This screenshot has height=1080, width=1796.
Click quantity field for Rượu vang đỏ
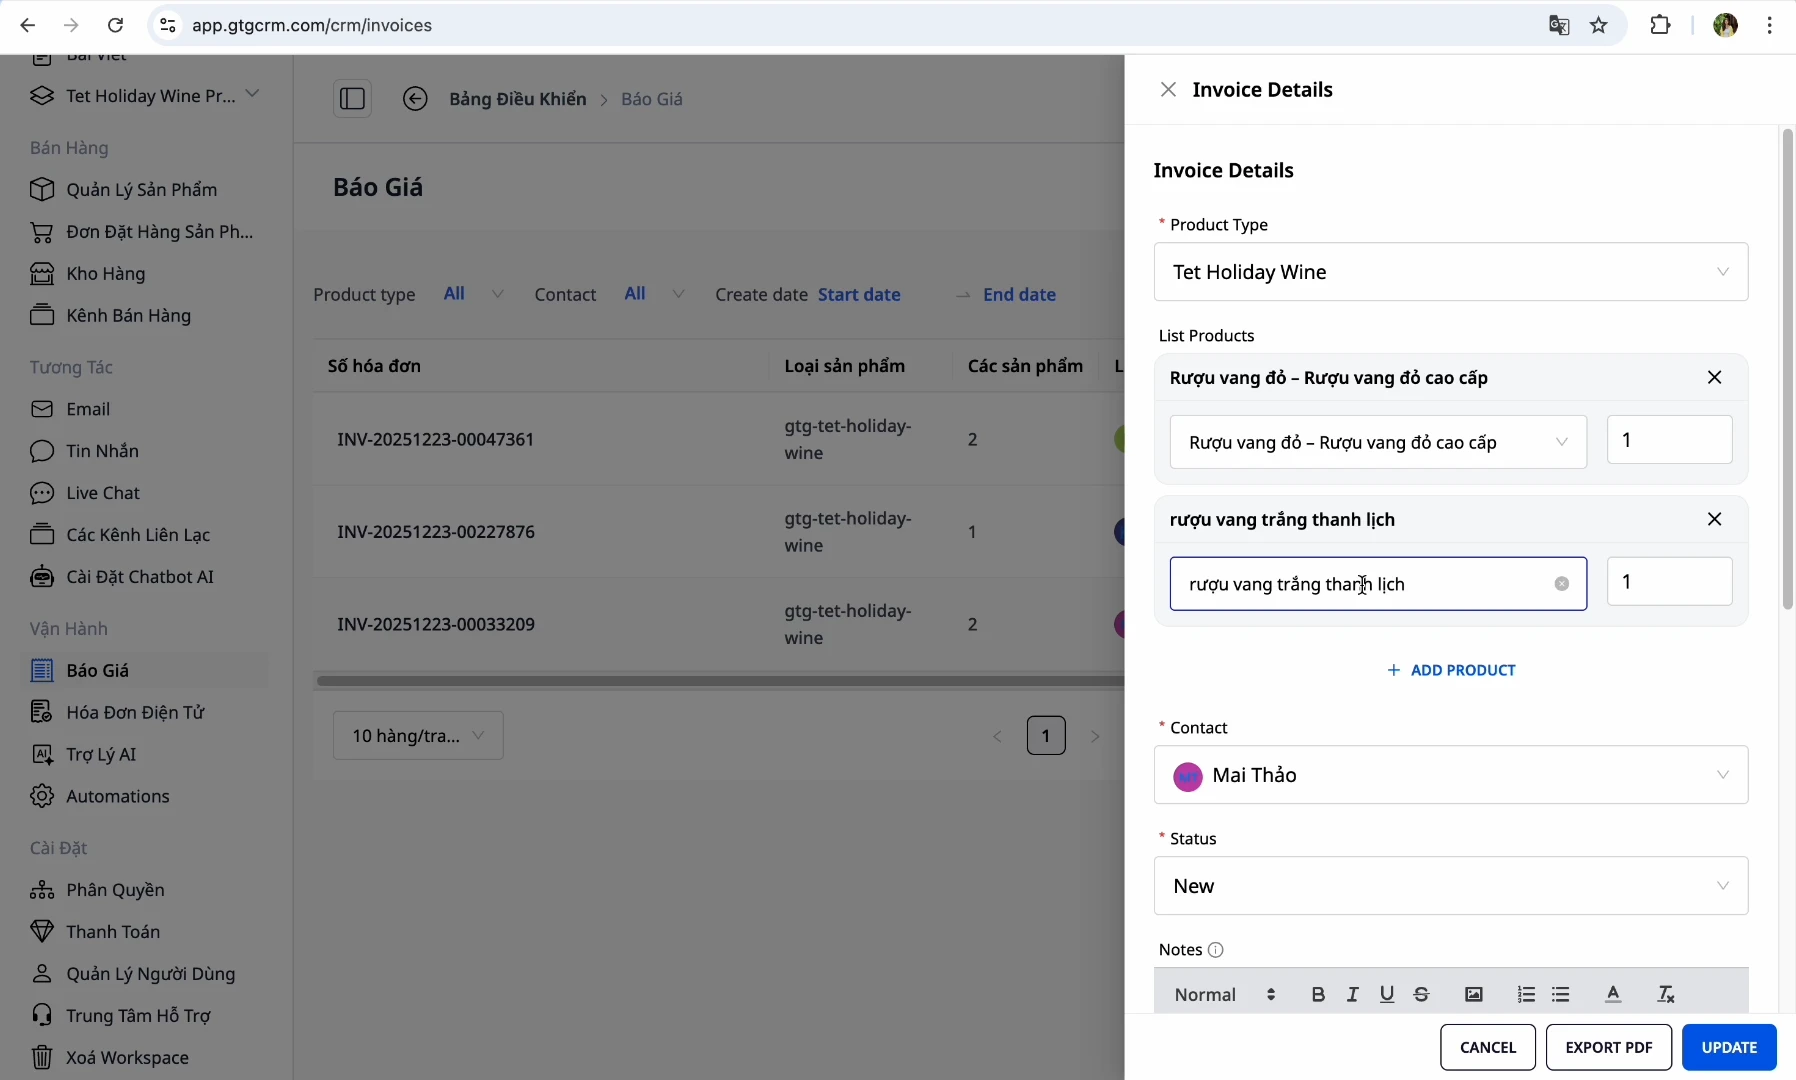[x=1669, y=440]
